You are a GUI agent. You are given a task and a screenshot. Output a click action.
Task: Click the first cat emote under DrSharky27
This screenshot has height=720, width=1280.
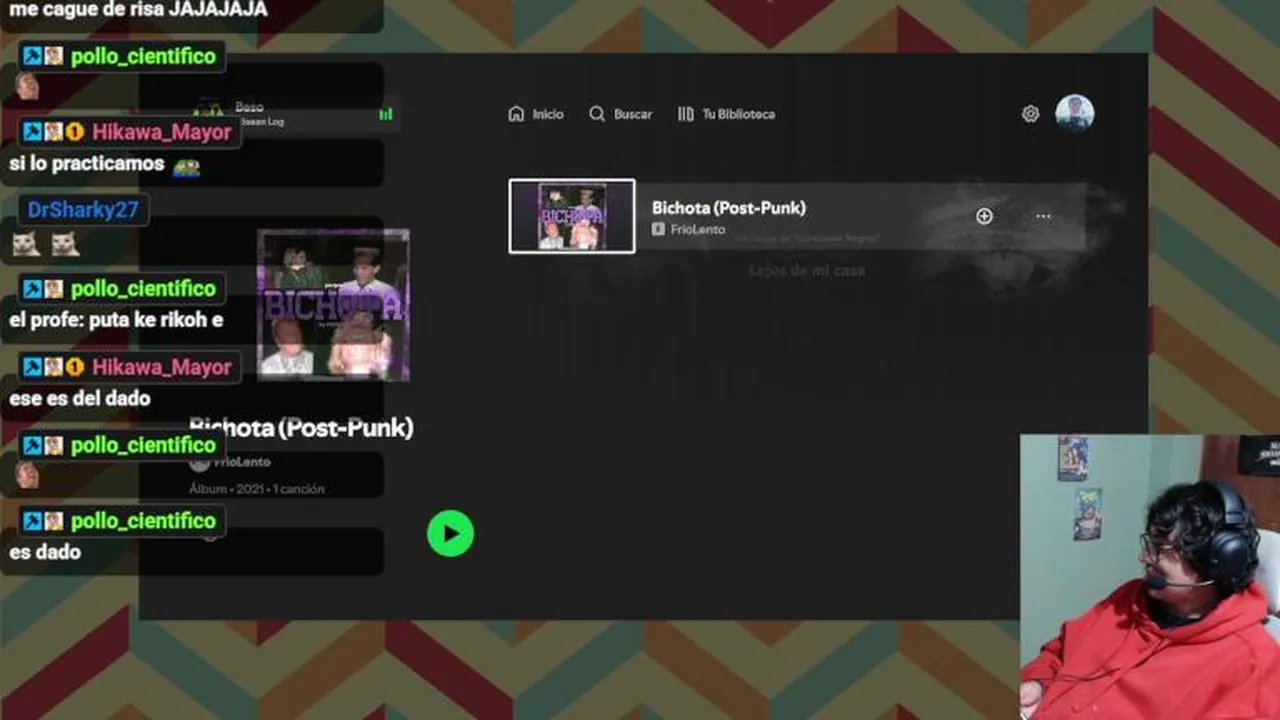pos(25,243)
